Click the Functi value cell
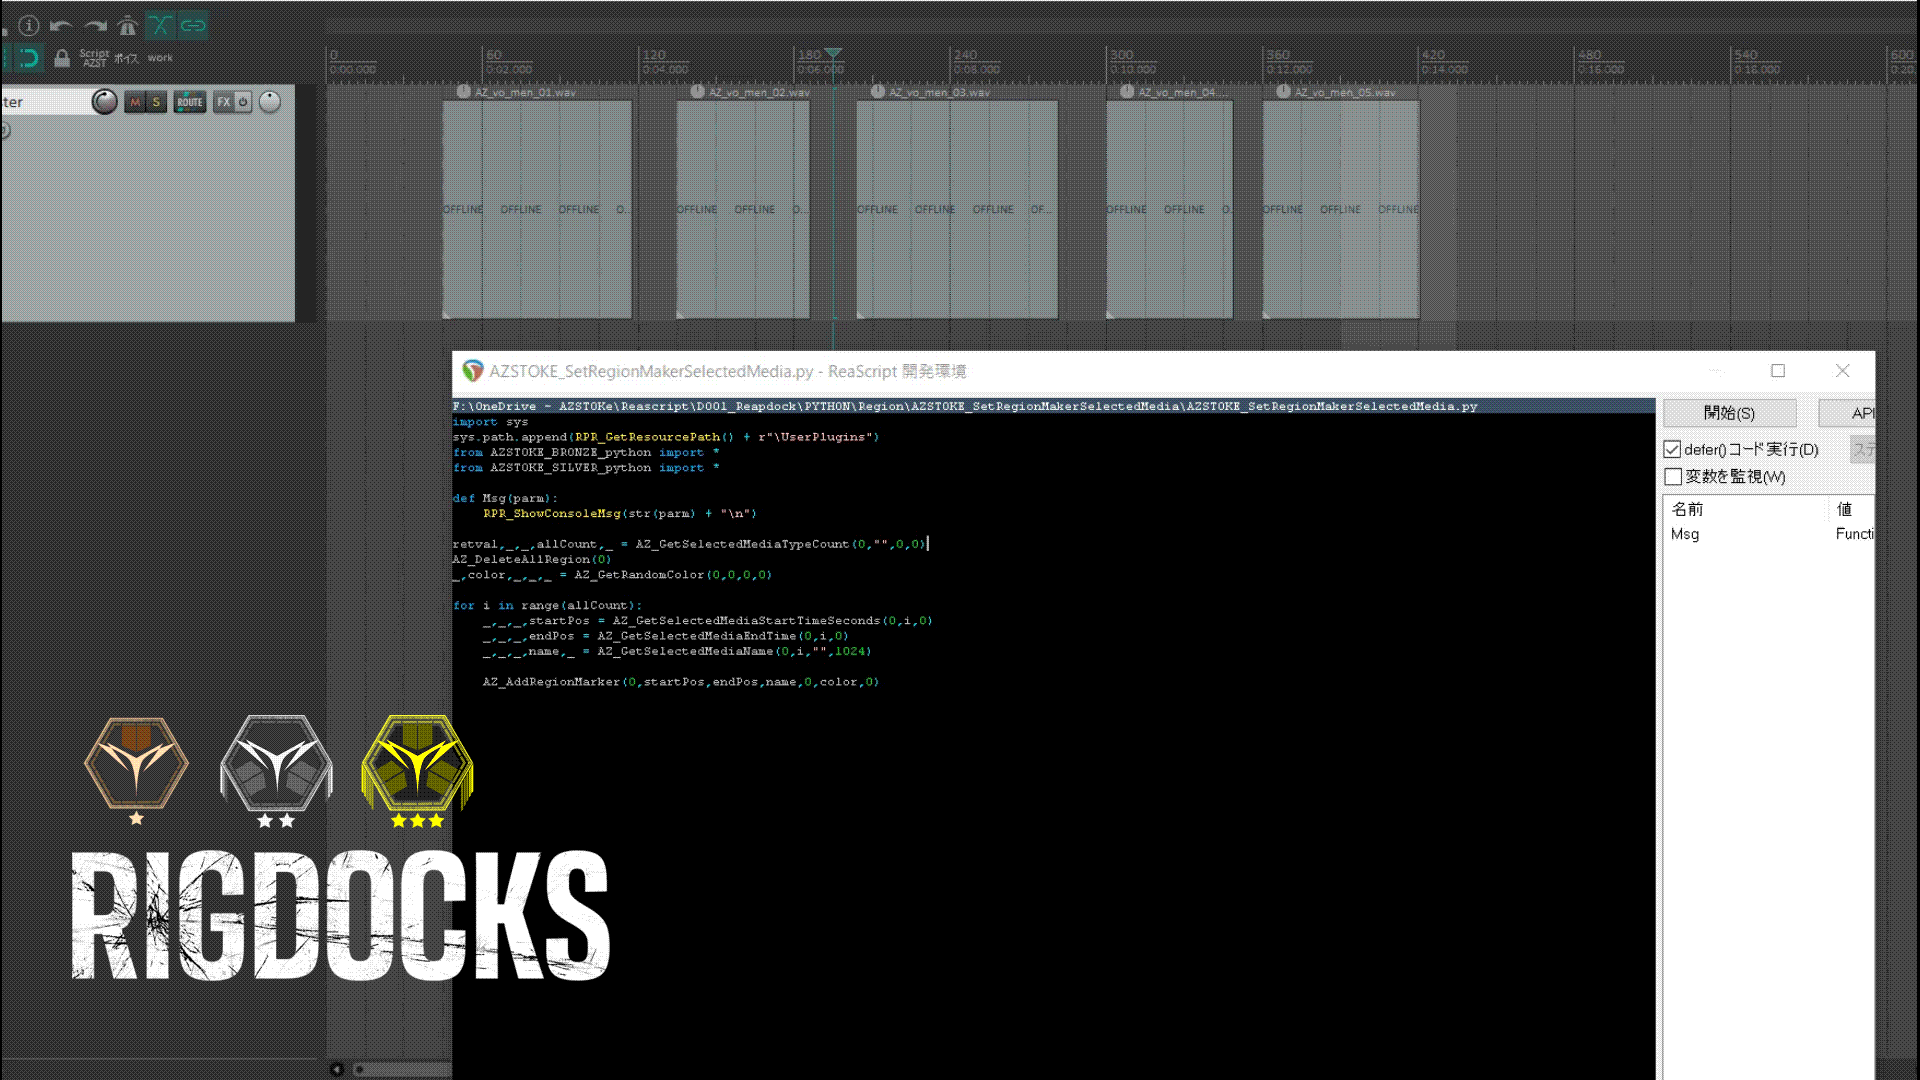Screen dimensions: 1920x1080 [x=1854, y=534]
